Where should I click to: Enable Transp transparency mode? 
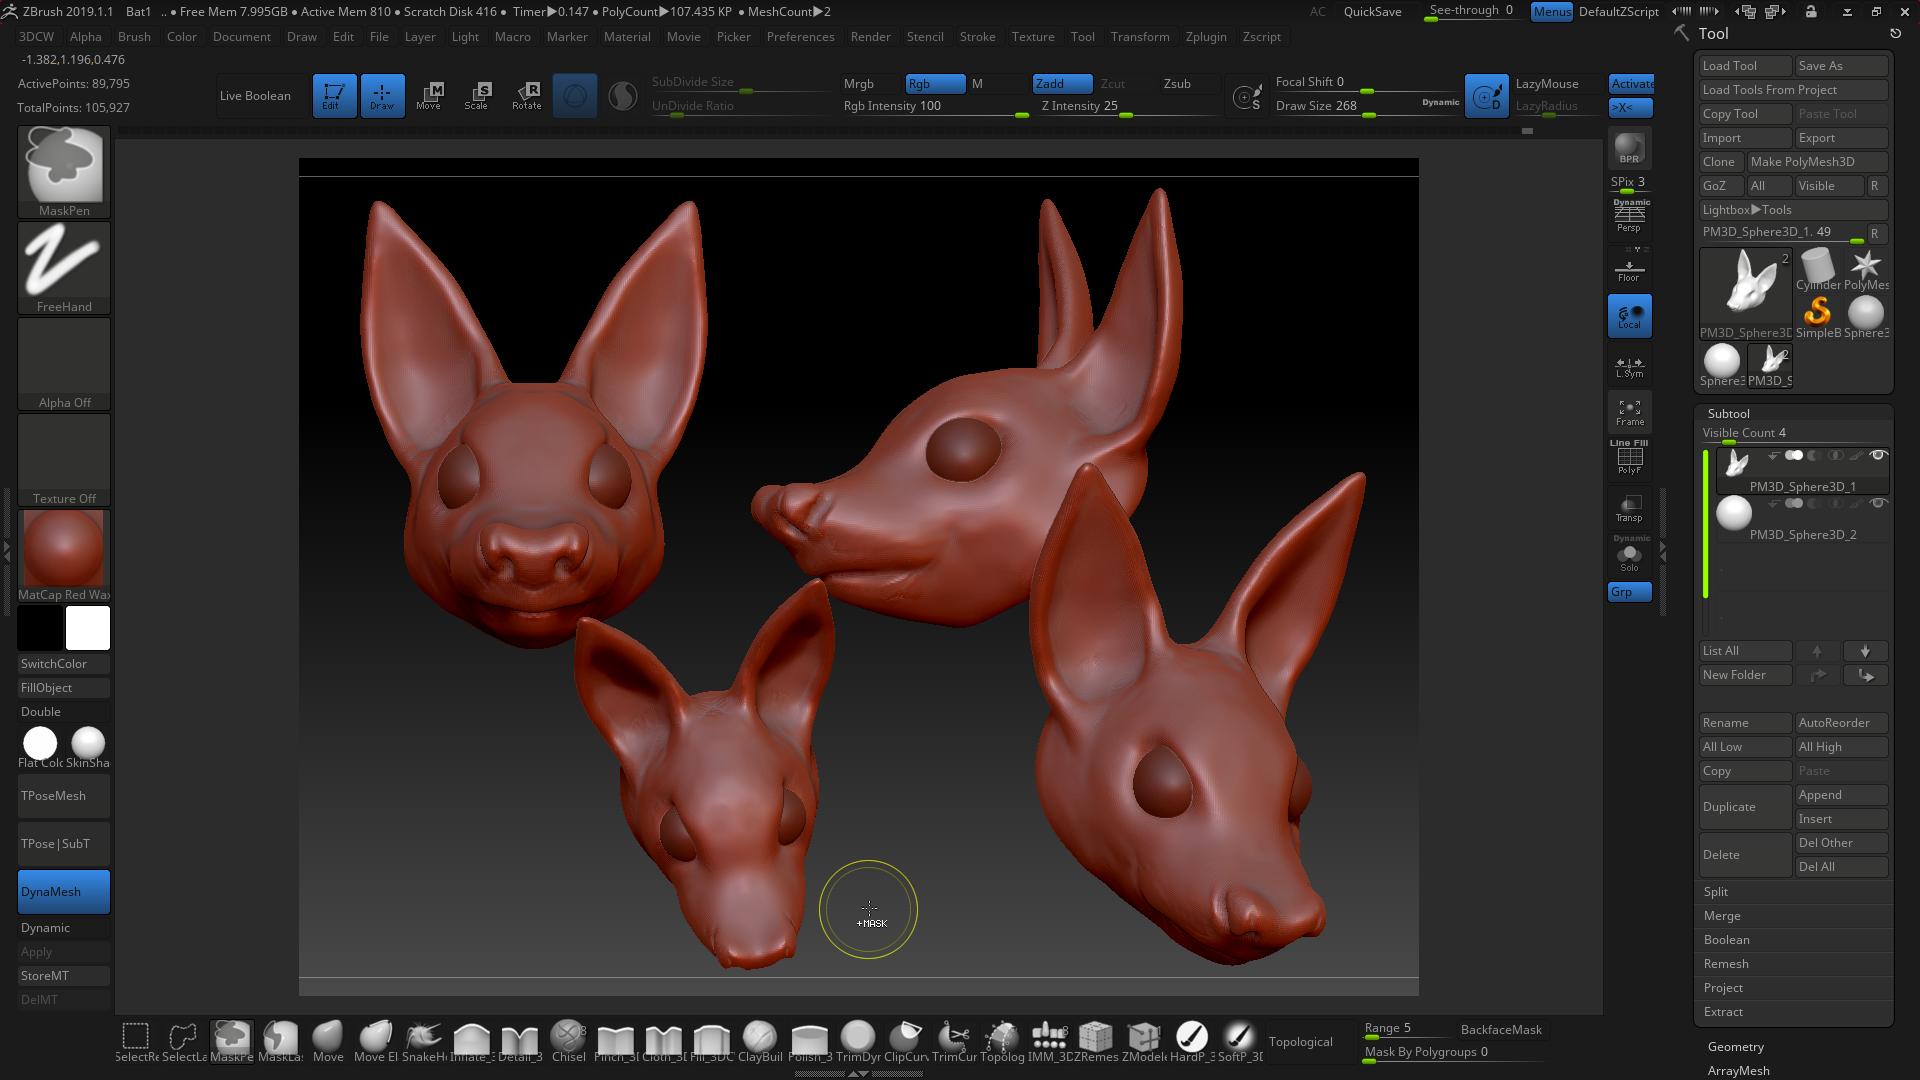pos(1629,508)
